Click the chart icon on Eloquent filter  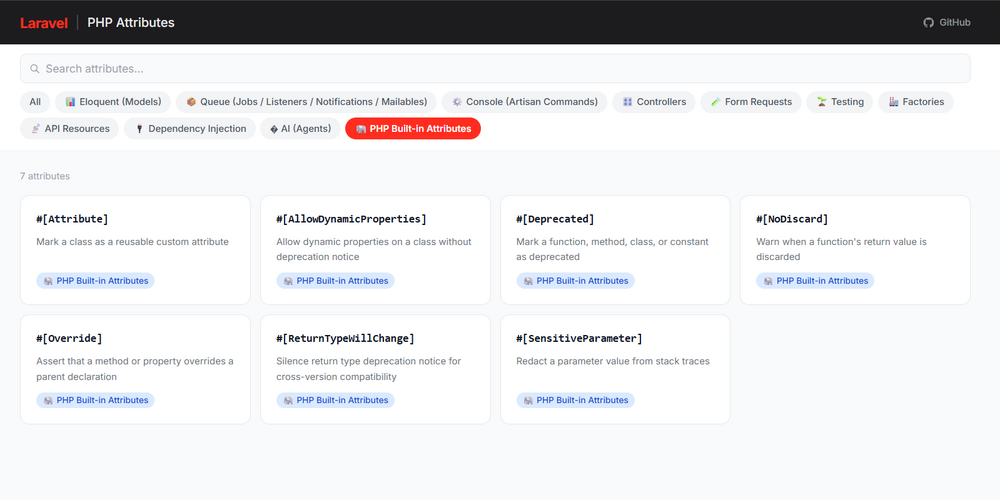pyautogui.click(x=71, y=102)
